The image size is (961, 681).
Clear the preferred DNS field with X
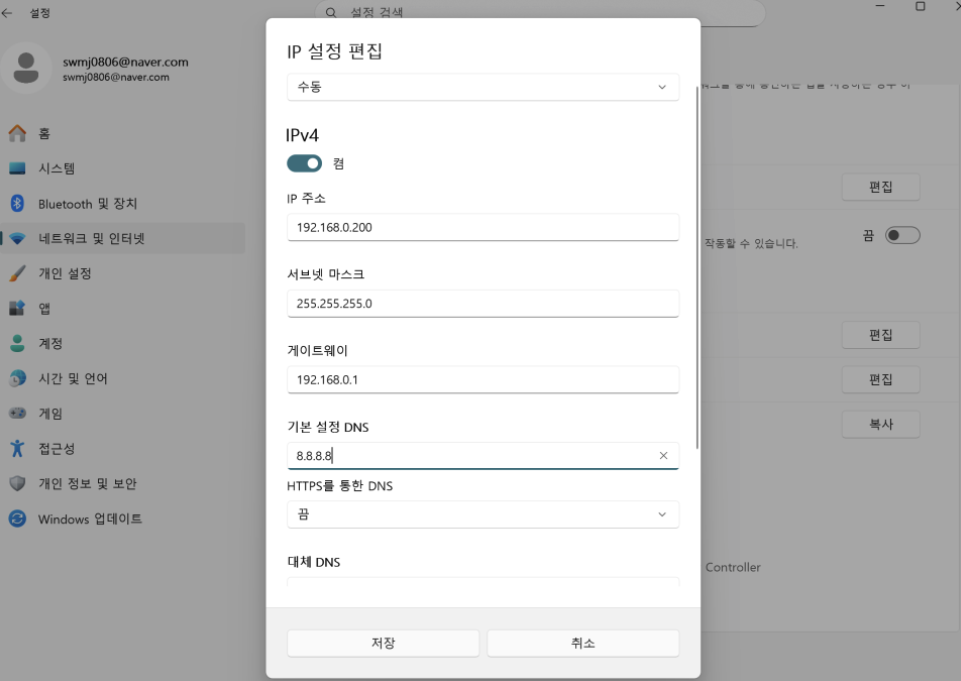663,456
